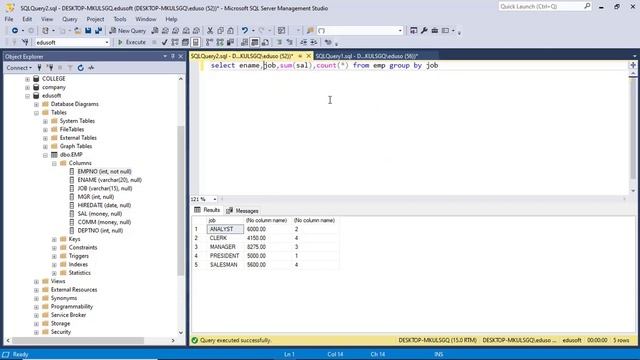Click the New Query toolbar button
Image resolution: width=640 pixels, height=360 pixels.
[128, 31]
